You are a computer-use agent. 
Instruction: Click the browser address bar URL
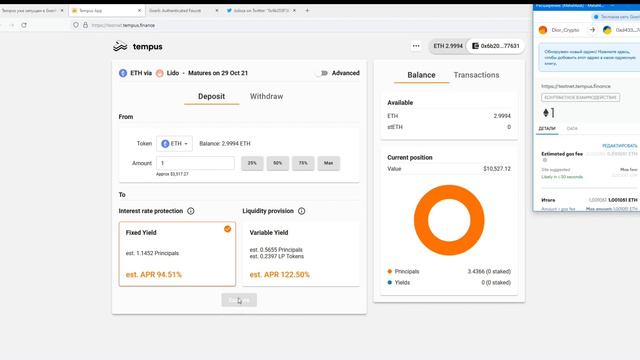pos(123,25)
